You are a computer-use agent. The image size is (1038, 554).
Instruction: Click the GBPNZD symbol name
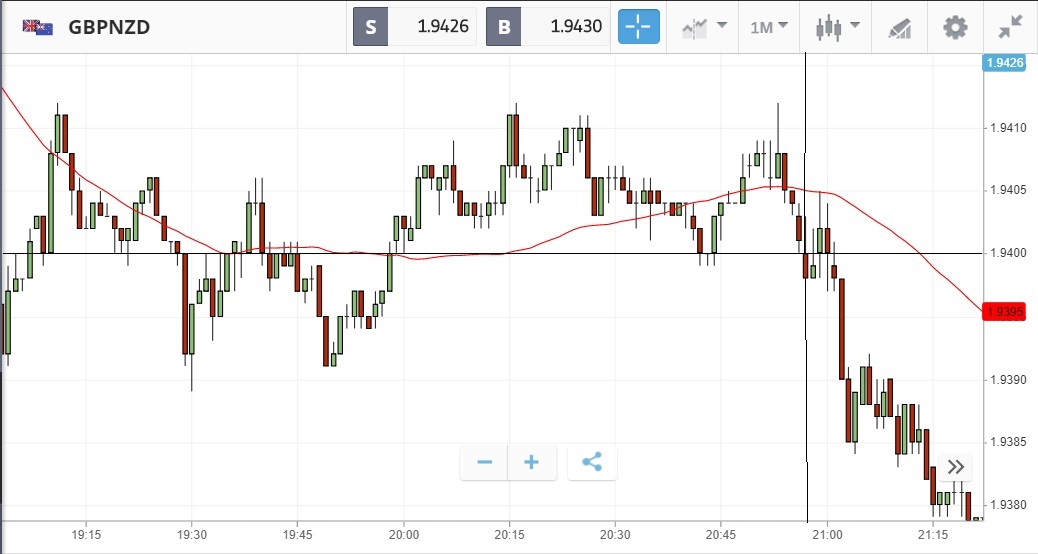(x=109, y=27)
